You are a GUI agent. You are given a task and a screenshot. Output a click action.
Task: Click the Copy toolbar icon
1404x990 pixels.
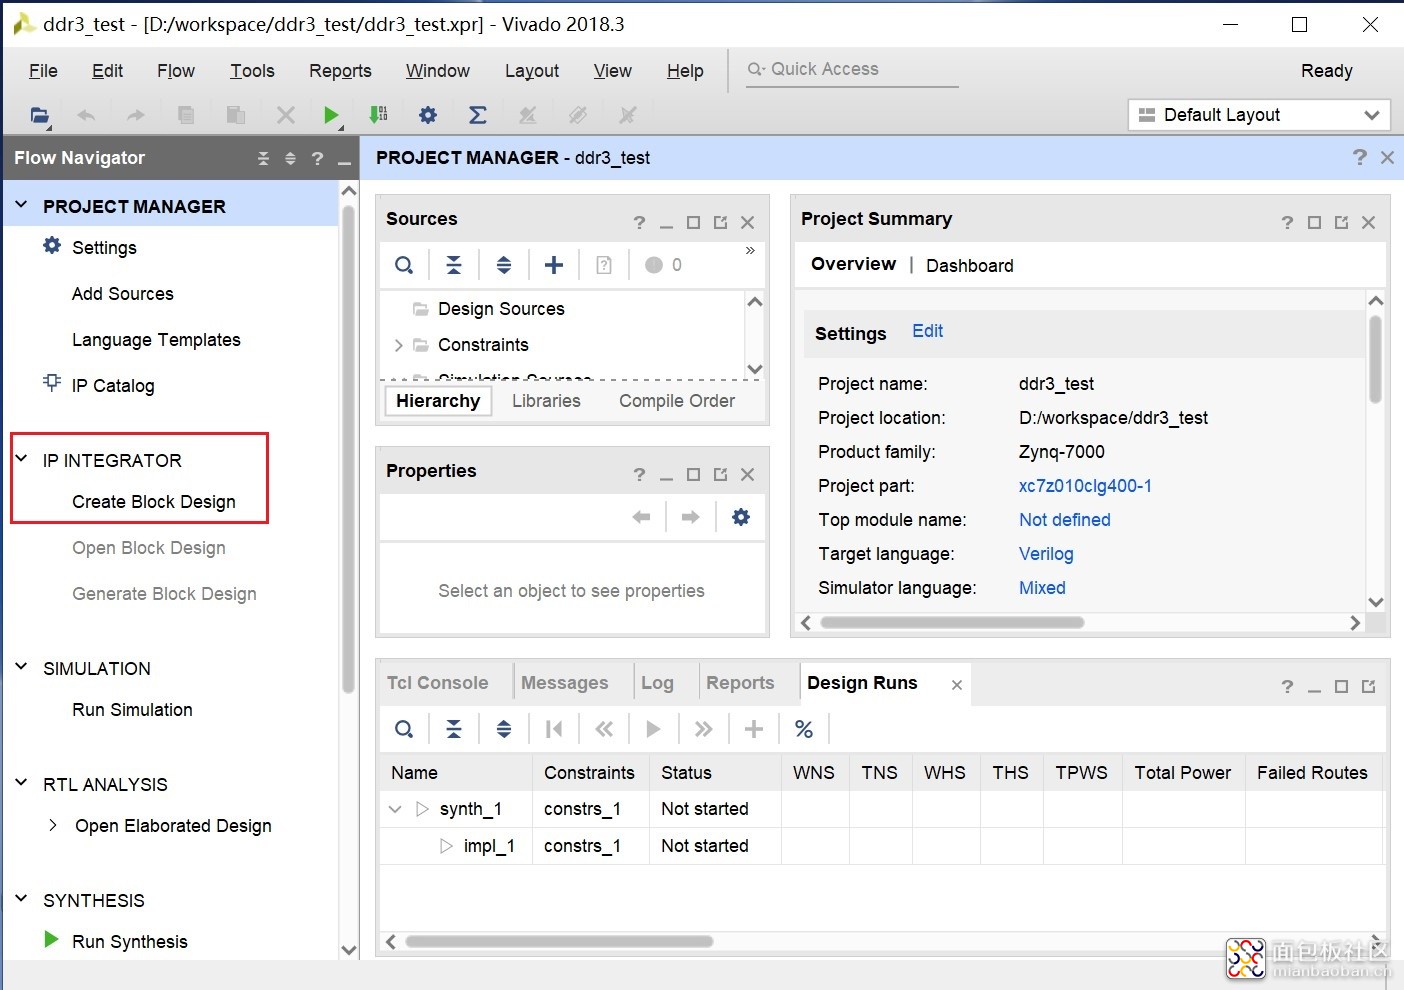tap(186, 115)
